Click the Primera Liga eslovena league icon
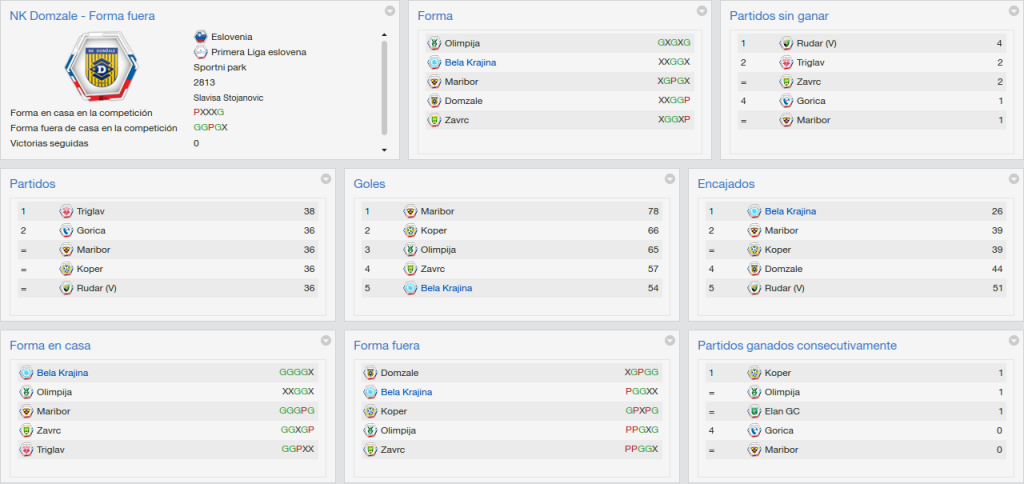This screenshot has height=484, width=1024. (x=200, y=52)
